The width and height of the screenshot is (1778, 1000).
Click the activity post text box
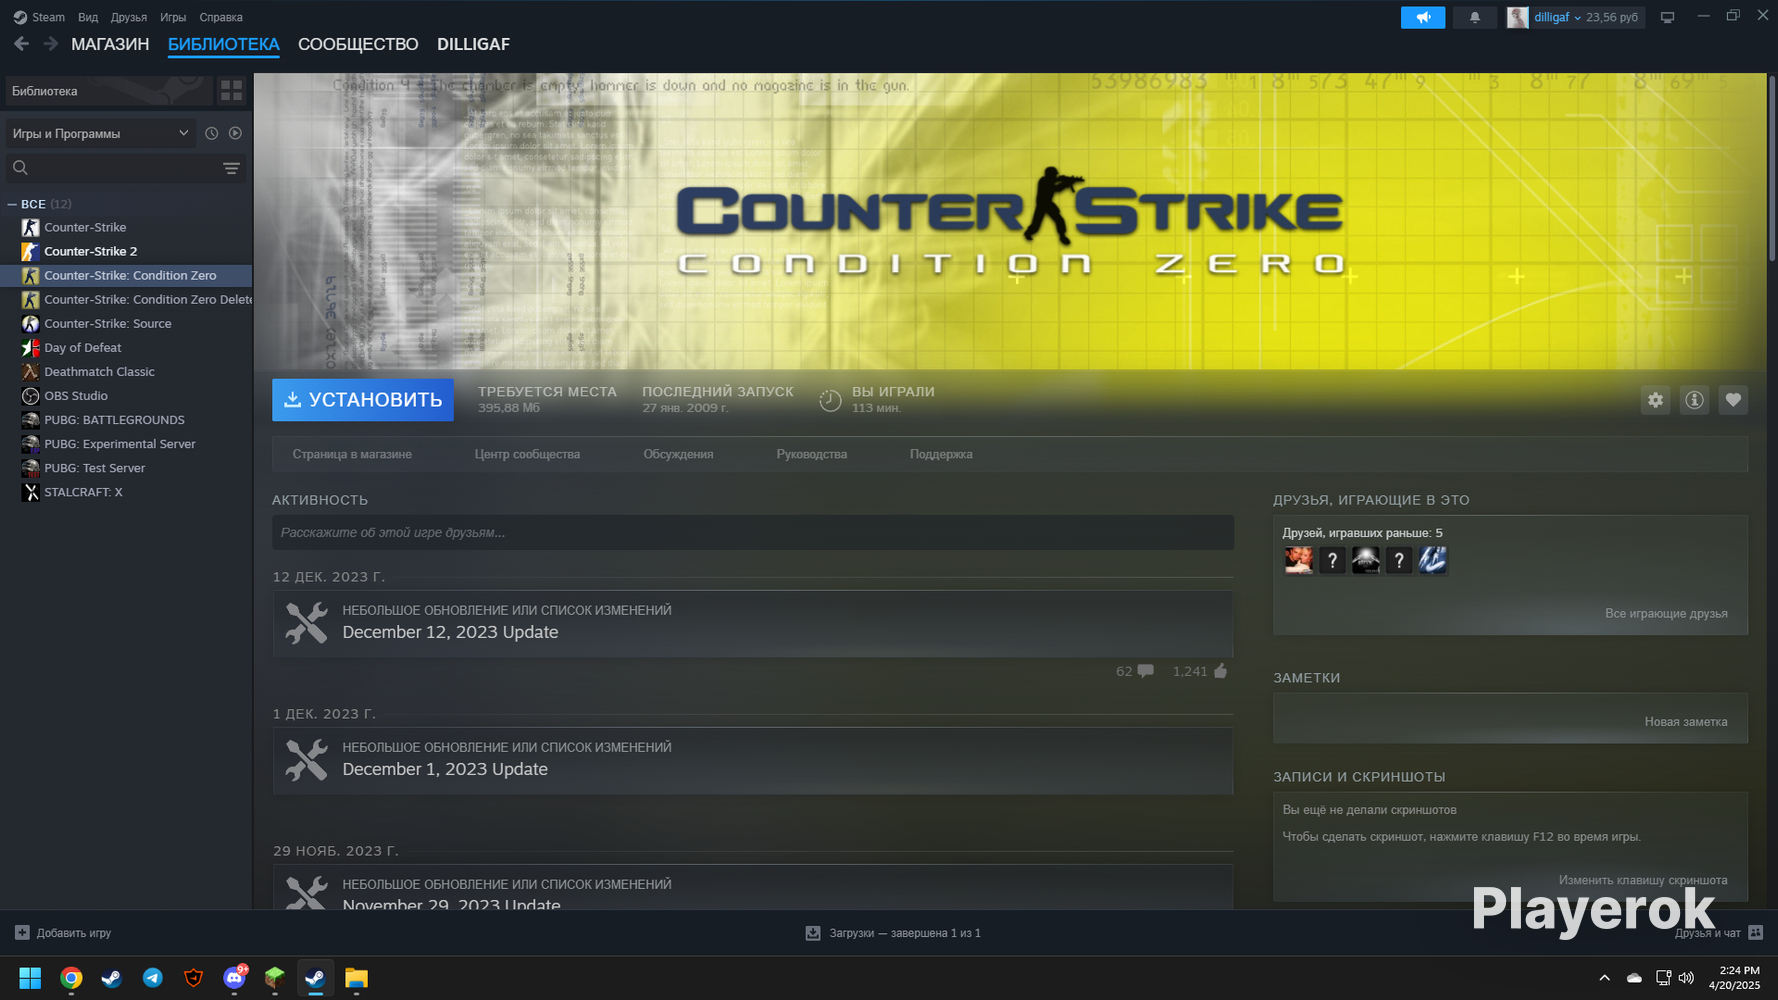753,532
